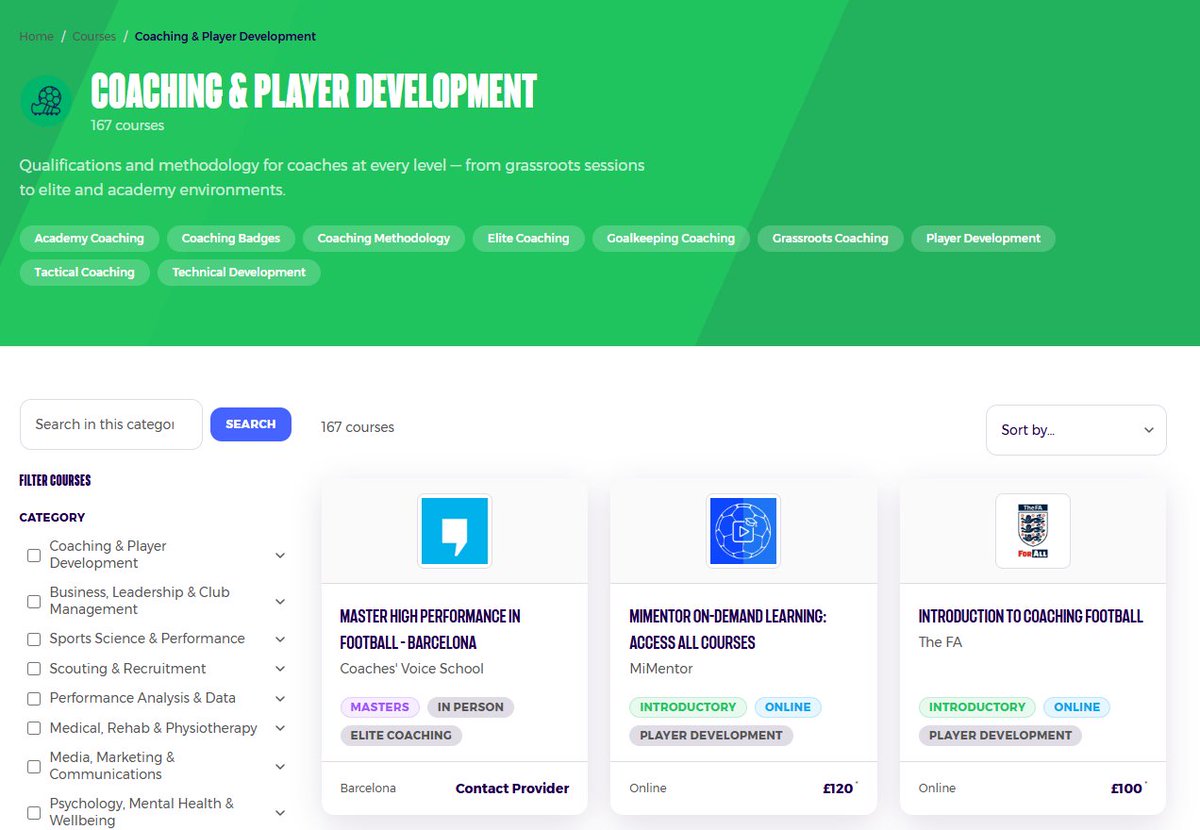Enable the Sports Science & Performance filter
Screen dimensions: 1200x830
[34, 639]
